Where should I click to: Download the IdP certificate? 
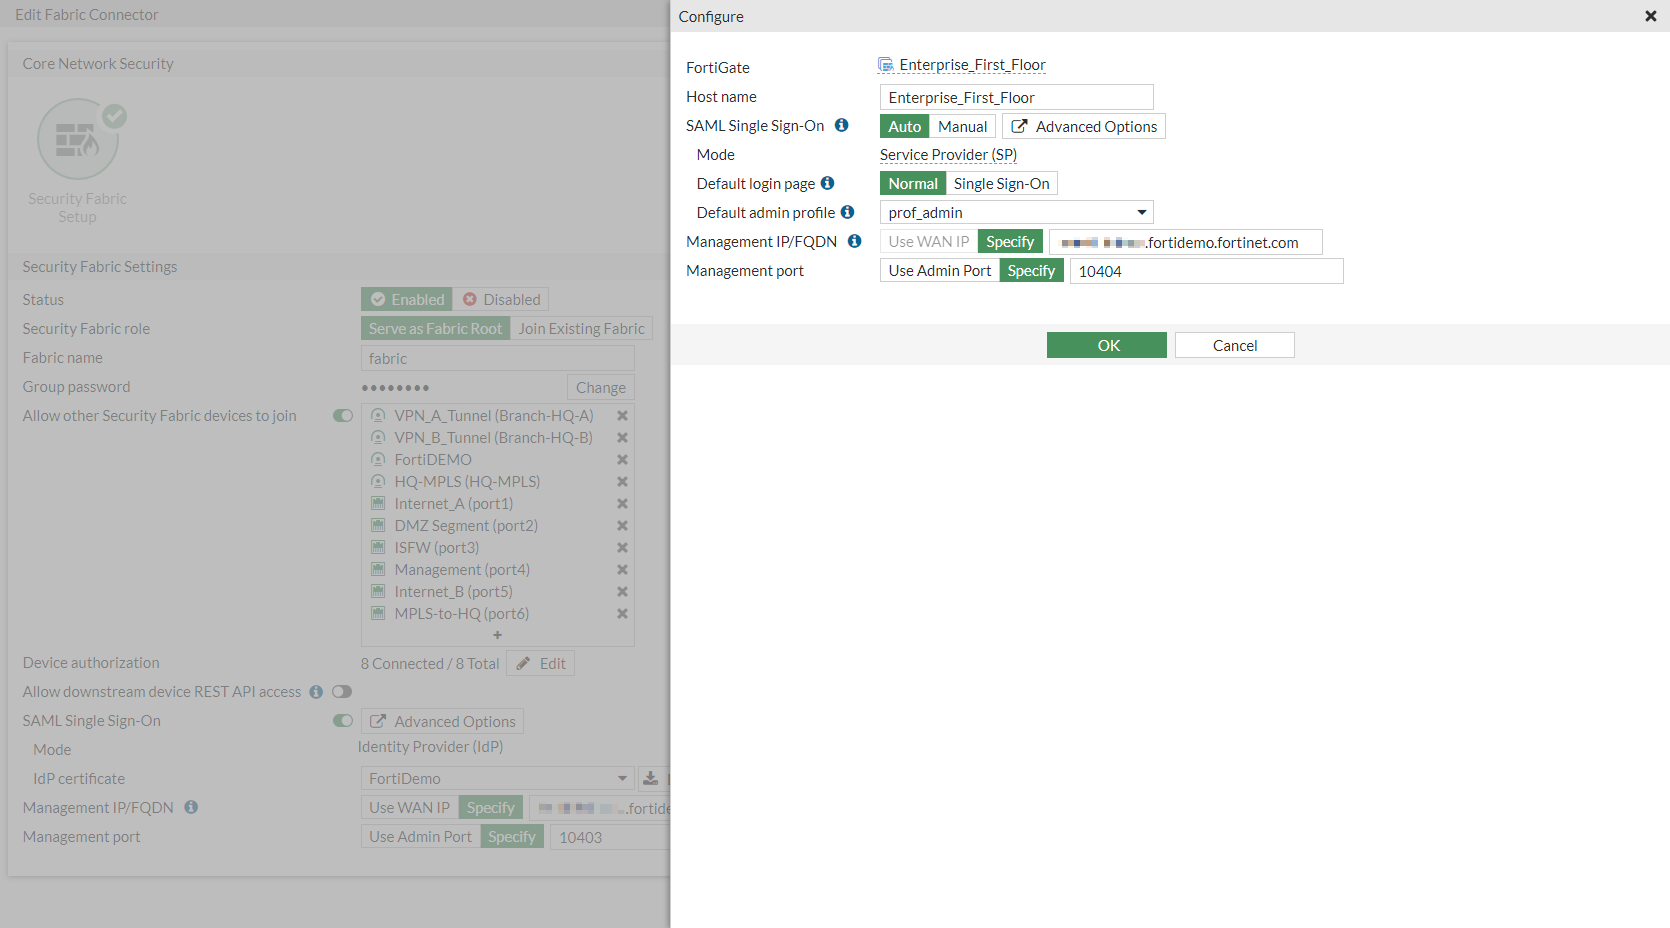point(650,778)
